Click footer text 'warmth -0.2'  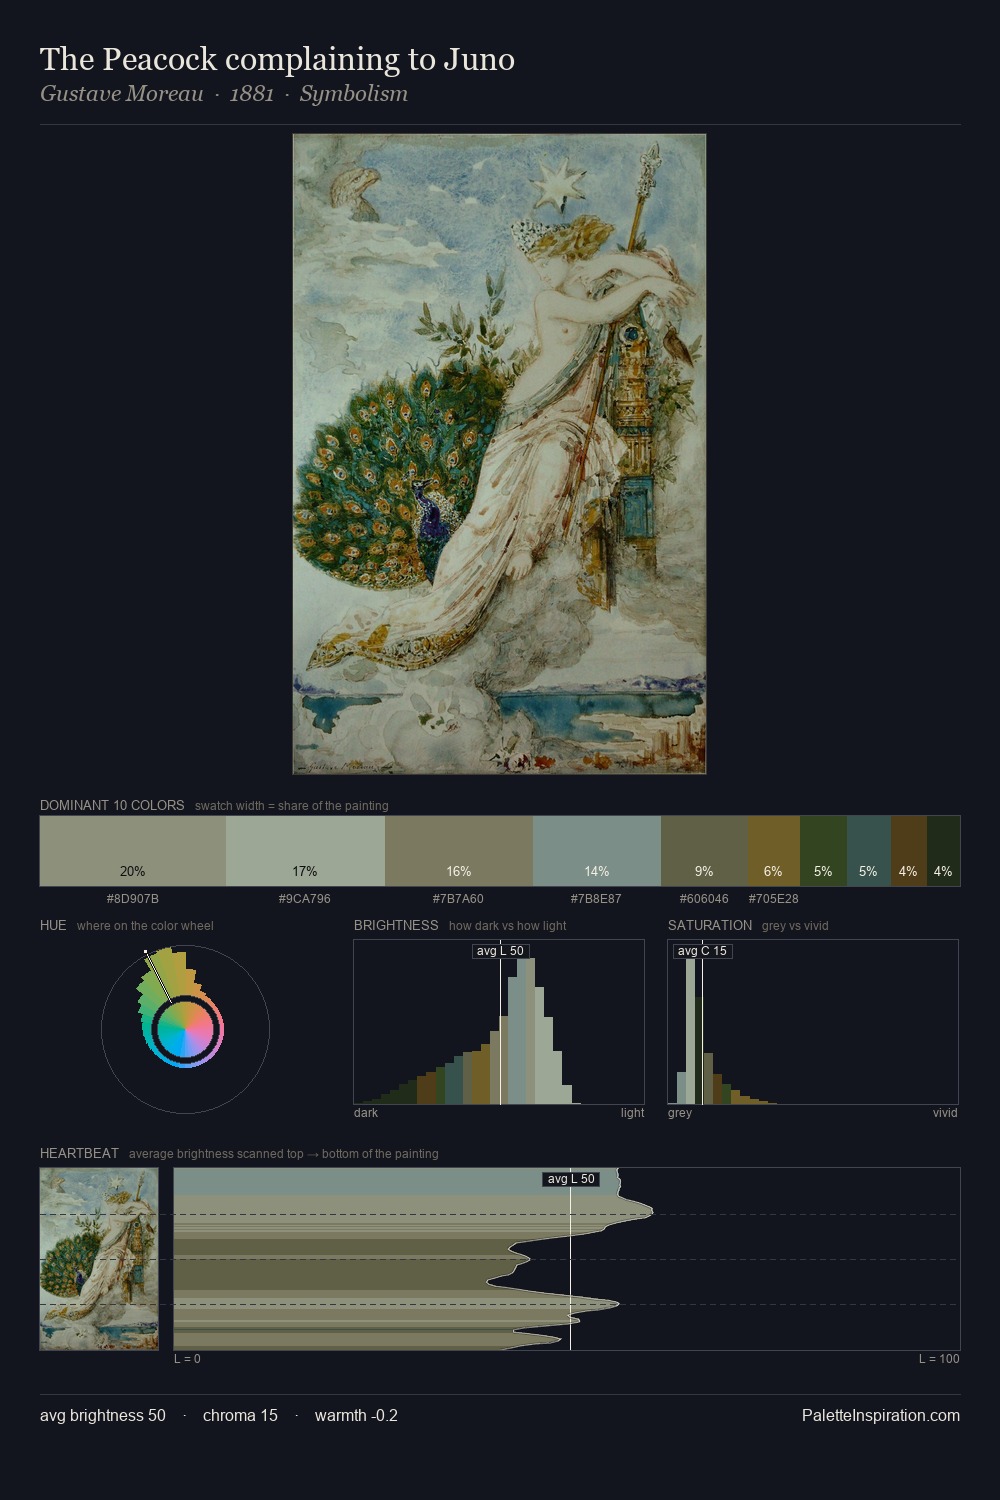click(356, 1416)
